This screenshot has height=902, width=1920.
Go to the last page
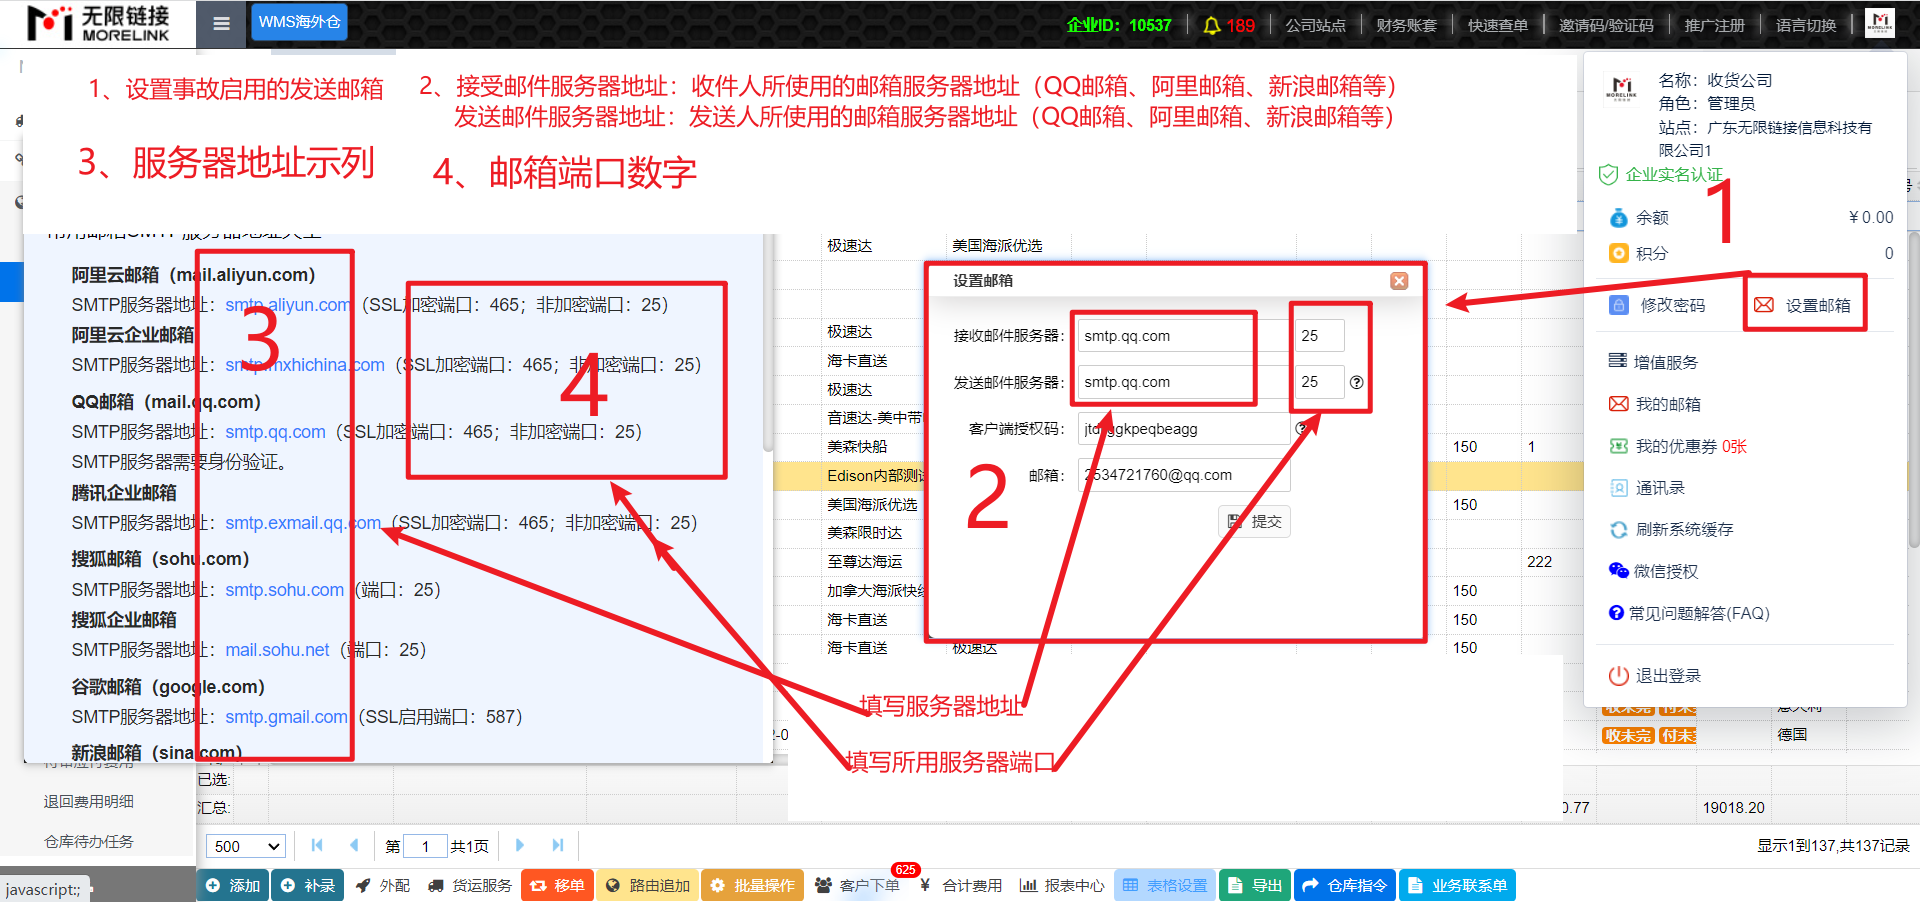pos(558,845)
